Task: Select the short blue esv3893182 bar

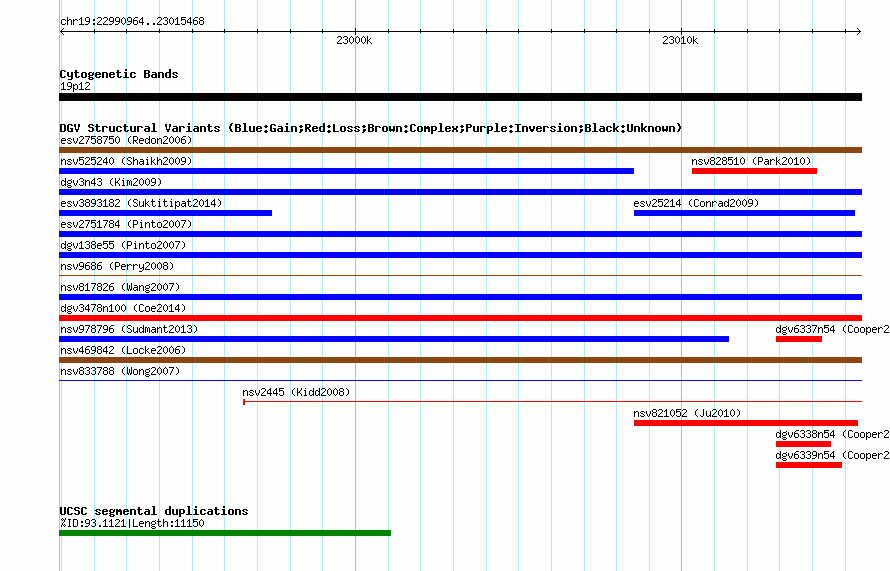Action: point(165,213)
